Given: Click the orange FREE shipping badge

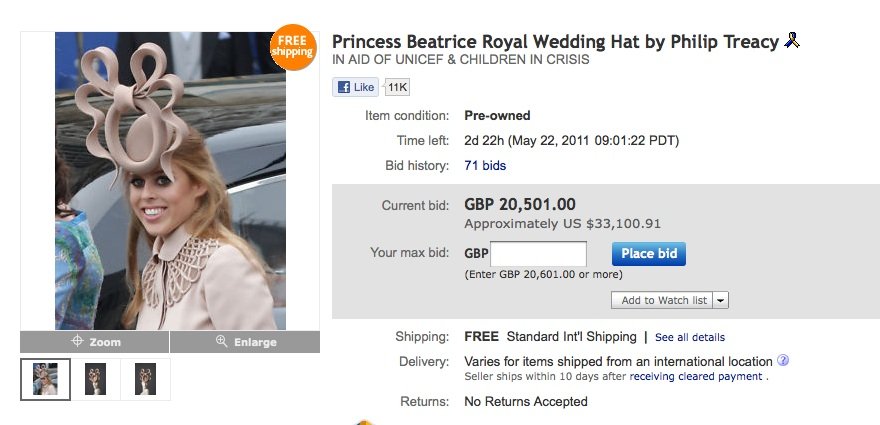Looking at the screenshot, I should pos(292,47).
